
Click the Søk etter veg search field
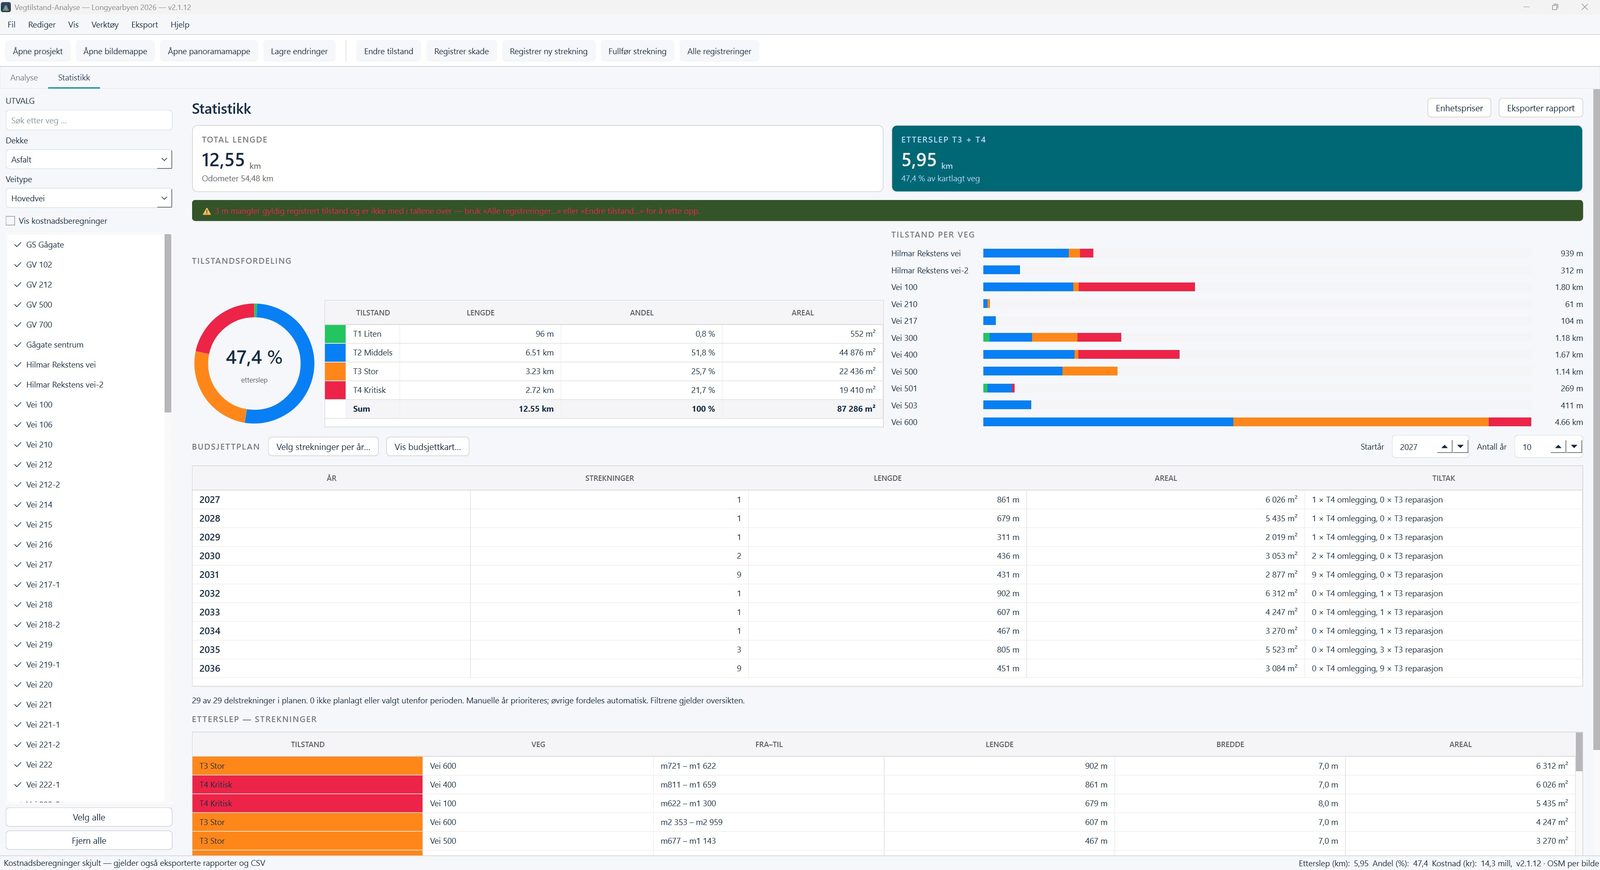[89, 121]
